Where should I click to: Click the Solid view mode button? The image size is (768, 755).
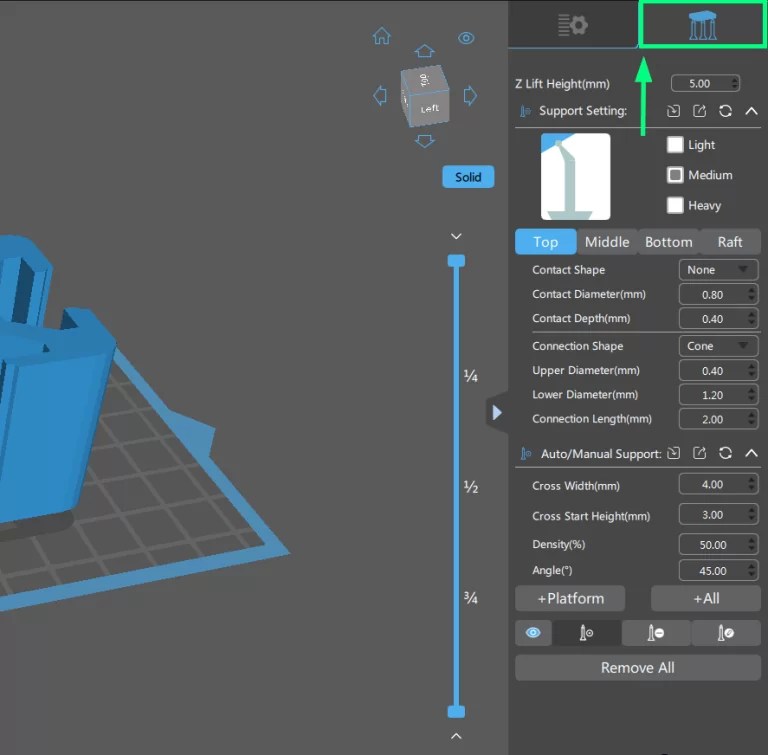(x=468, y=177)
